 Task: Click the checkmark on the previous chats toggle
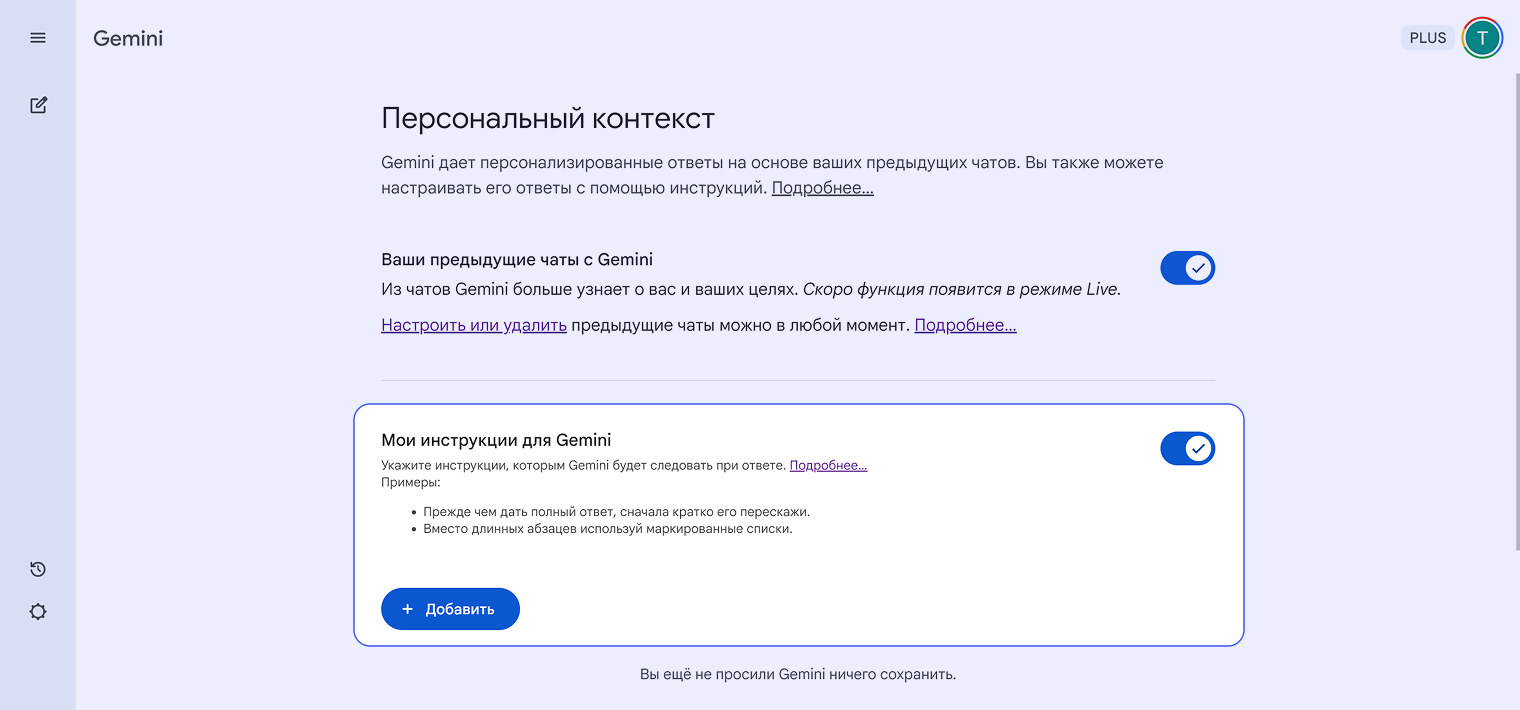pos(1196,268)
